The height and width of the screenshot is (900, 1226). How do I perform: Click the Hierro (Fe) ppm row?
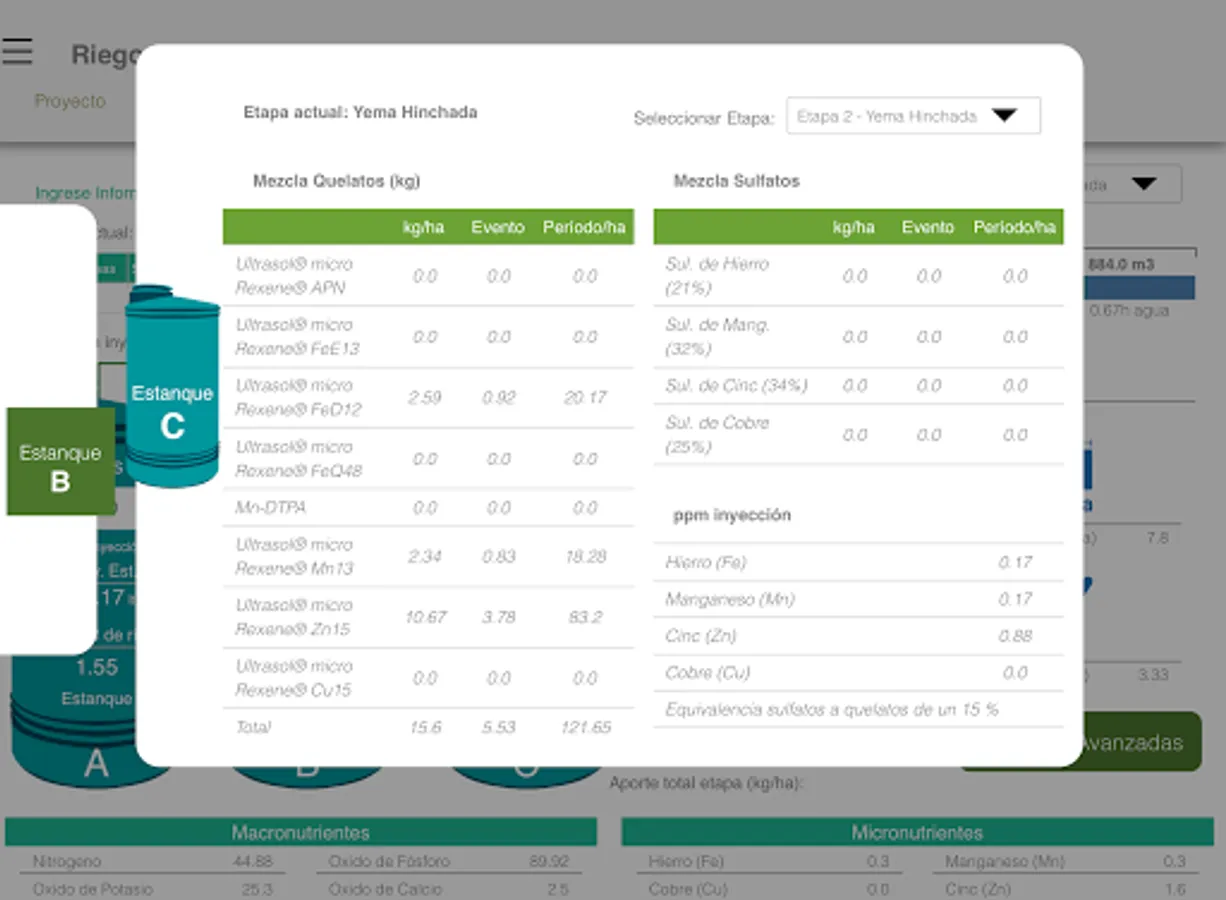coord(858,562)
